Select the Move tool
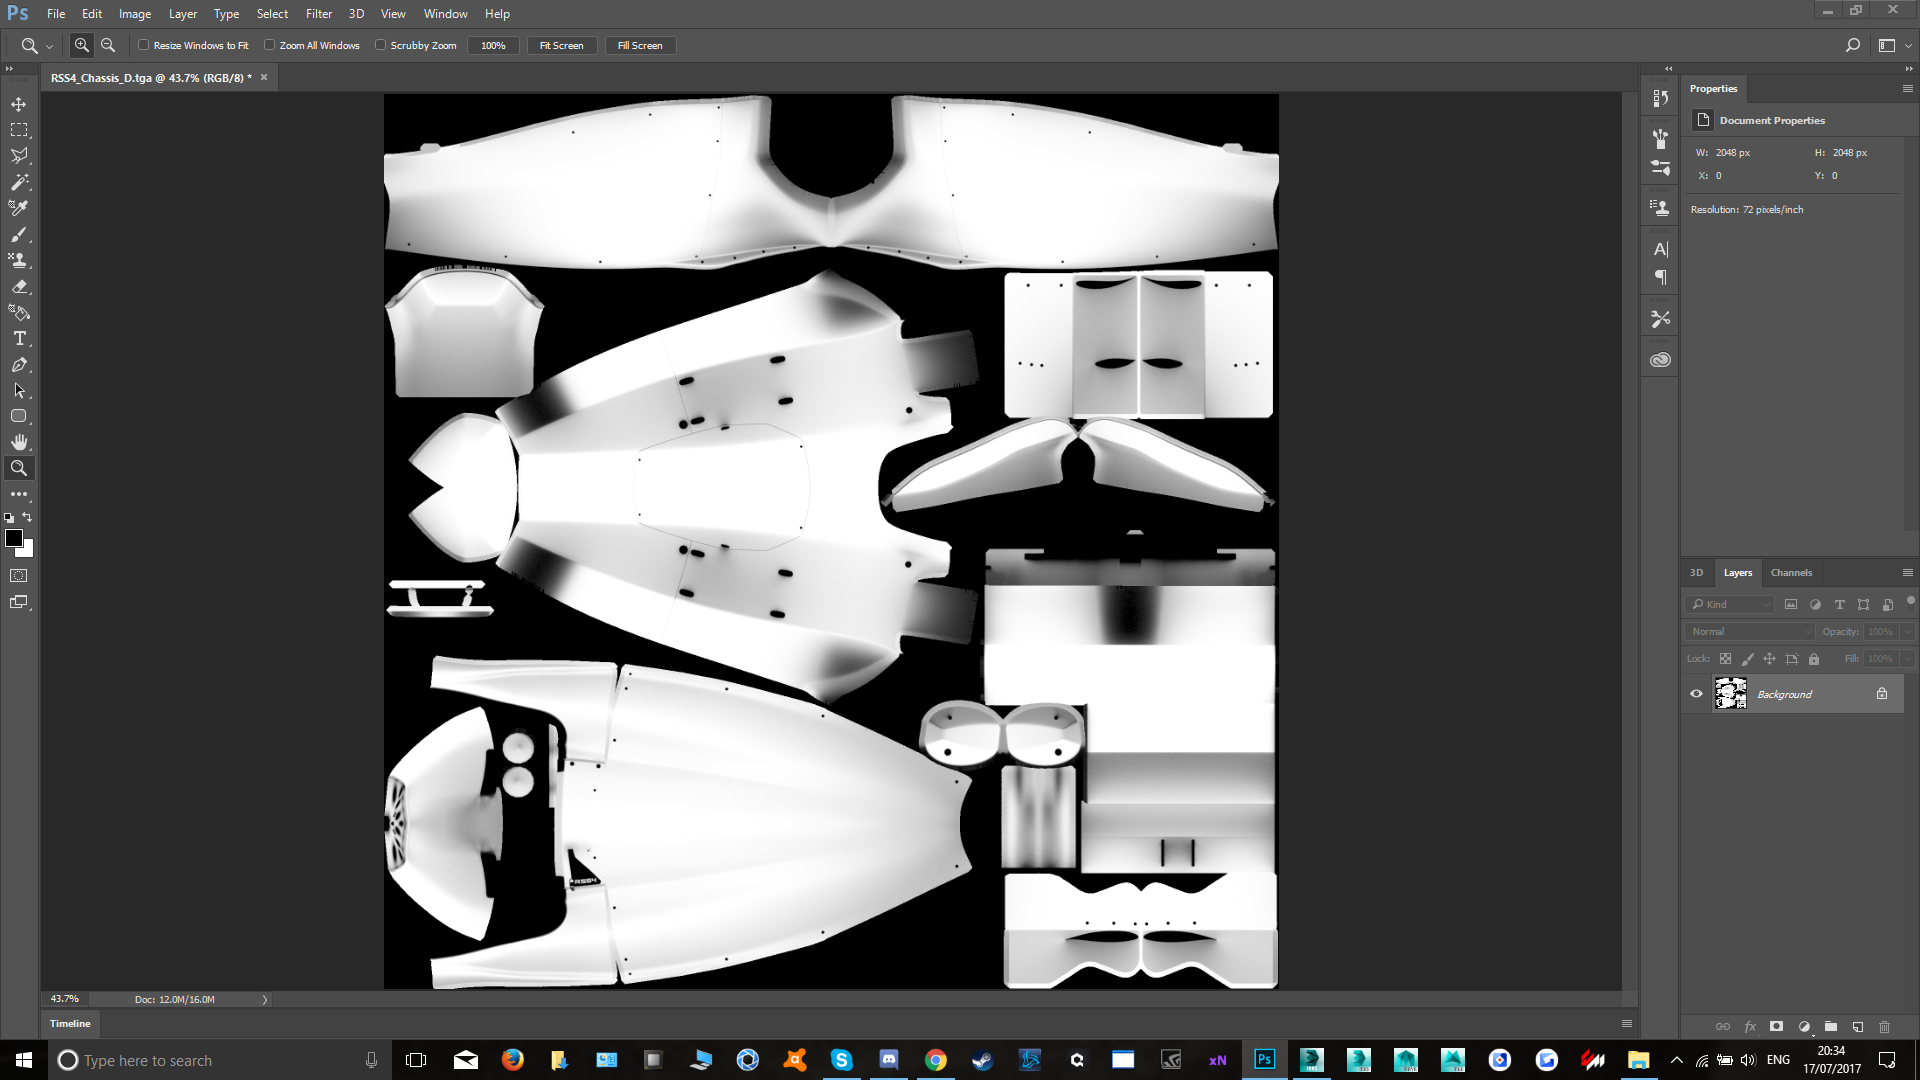 pos(19,104)
